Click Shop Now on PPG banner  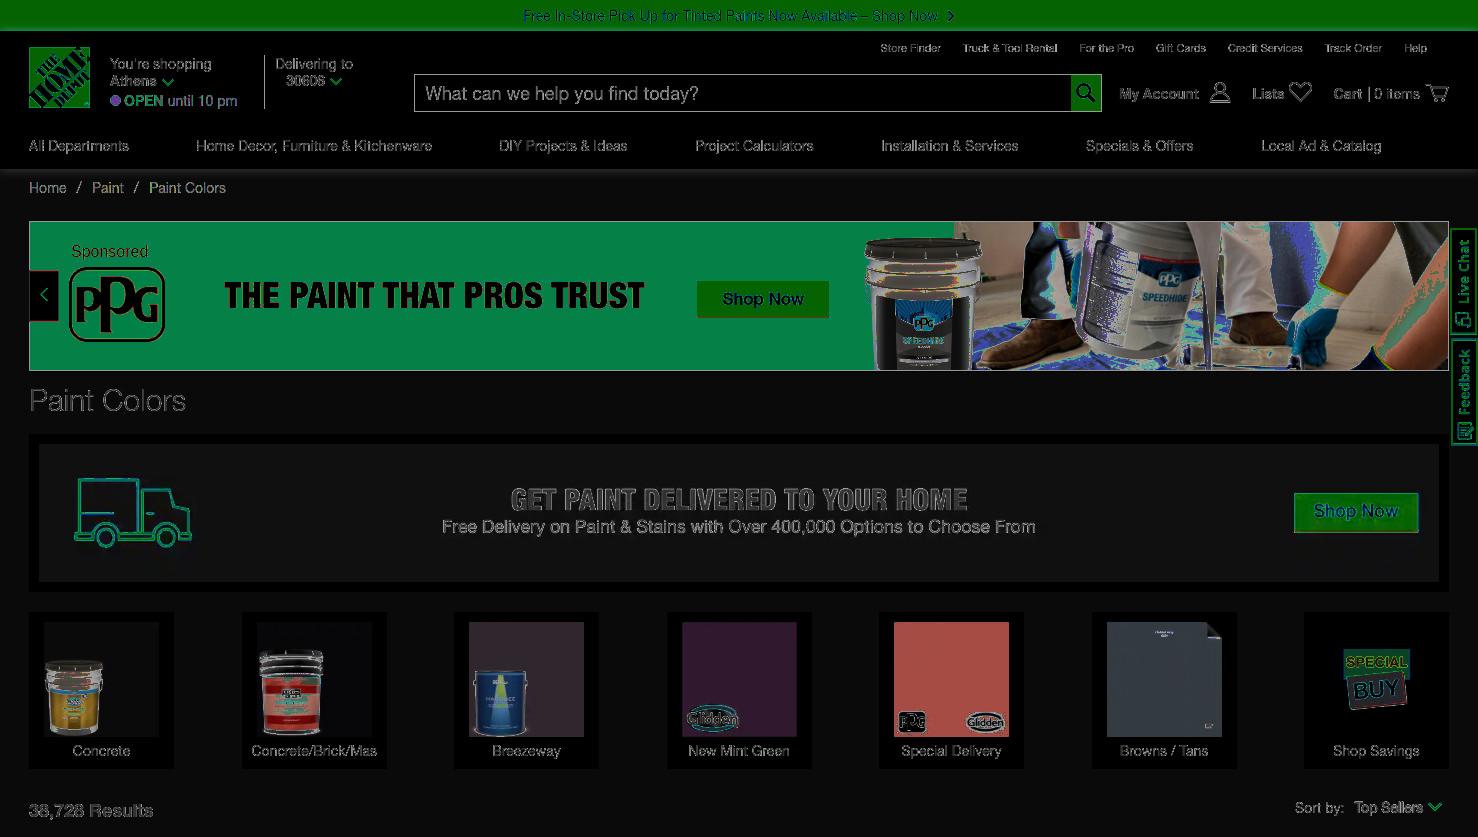tap(762, 299)
